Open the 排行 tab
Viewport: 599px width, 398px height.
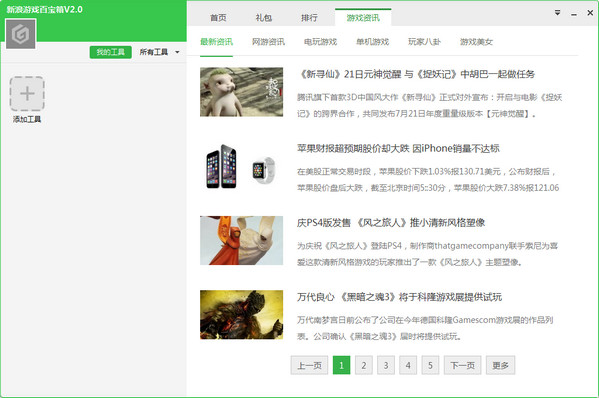tap(309, 18)
